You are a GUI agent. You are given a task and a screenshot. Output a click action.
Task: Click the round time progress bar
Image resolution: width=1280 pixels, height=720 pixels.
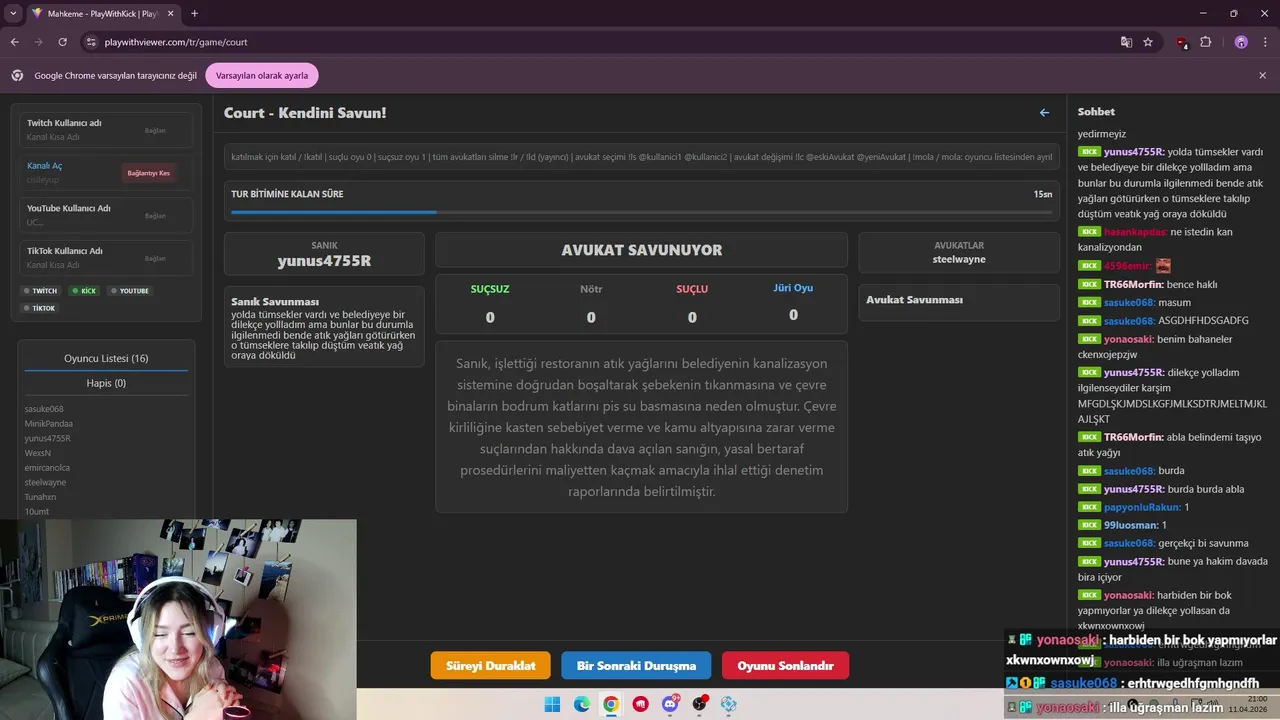point(641,212)
